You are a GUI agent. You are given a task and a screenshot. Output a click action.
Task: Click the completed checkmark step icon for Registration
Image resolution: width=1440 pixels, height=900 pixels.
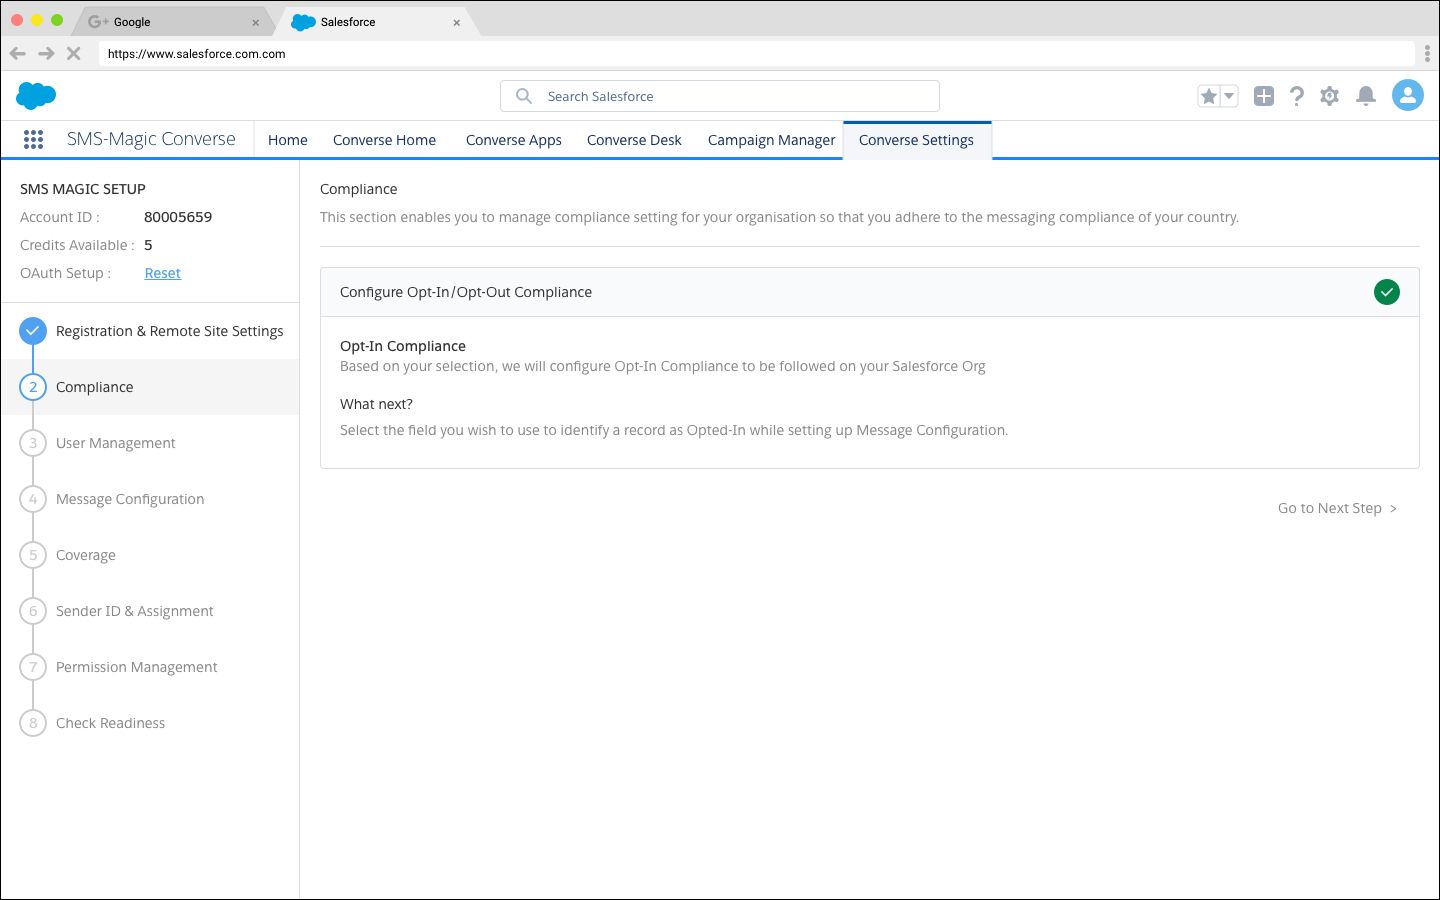click(x=33, y=331)
